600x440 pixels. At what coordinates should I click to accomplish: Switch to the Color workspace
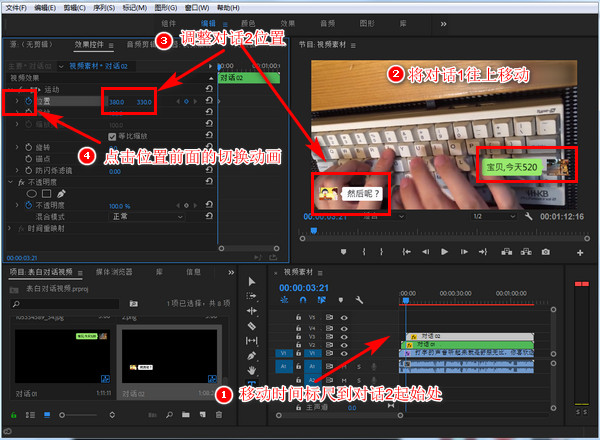248,24
